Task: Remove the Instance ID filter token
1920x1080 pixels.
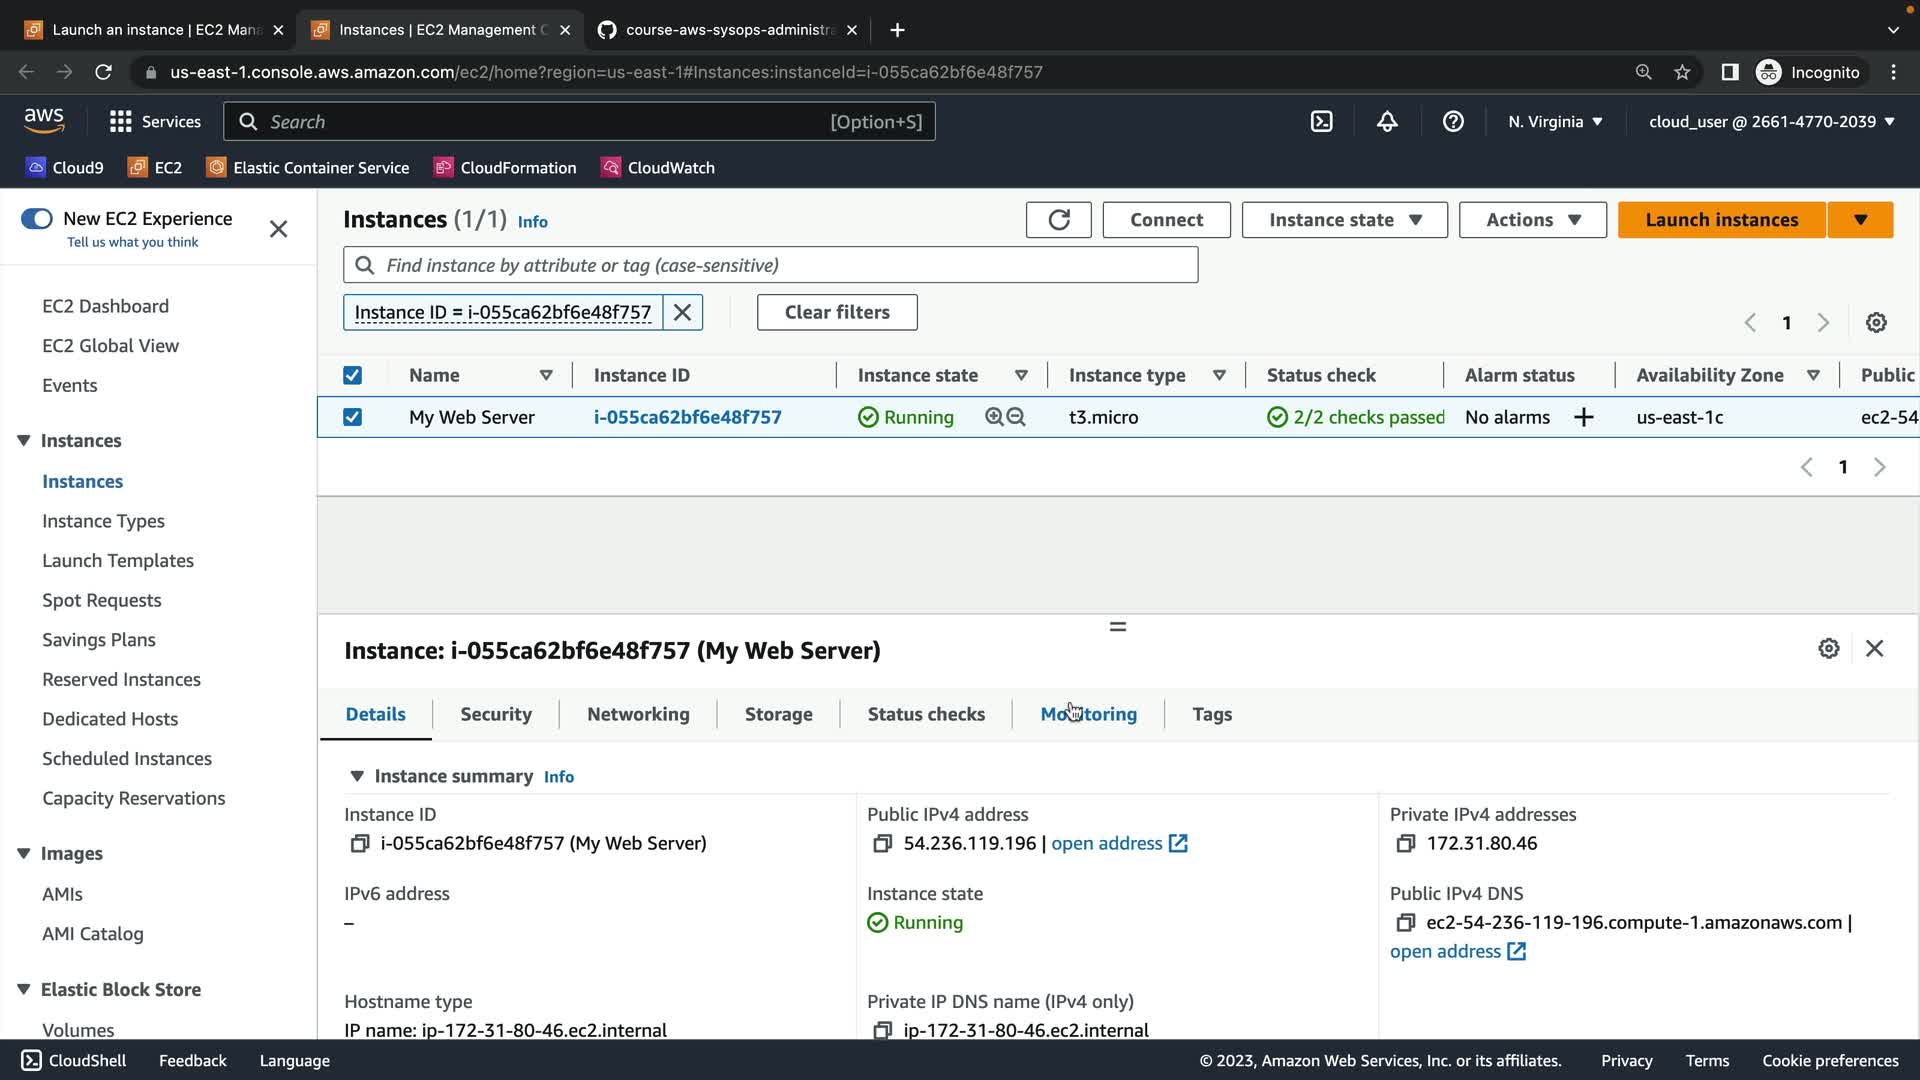Action: click(x=682, y=313)
